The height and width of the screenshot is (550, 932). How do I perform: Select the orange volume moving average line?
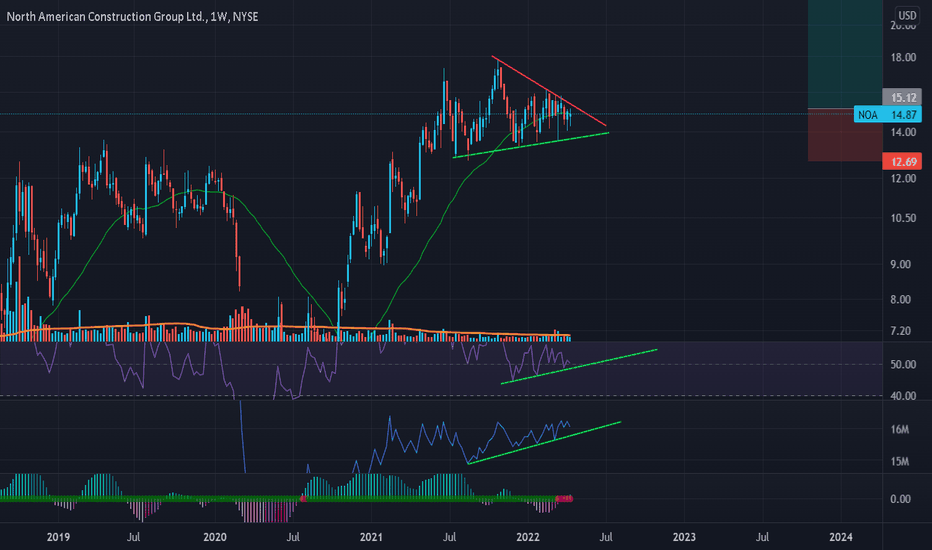285,328
